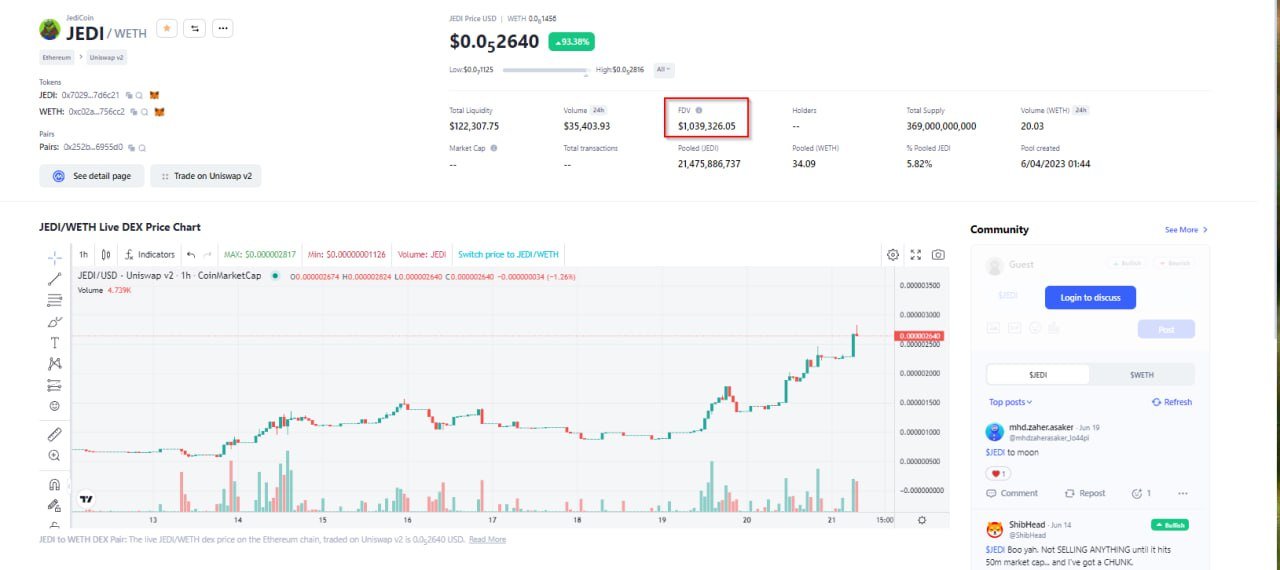This screenshot has width=1280, height=570.
Task: Show Market Cap info tooltip icon
Action: coord(494,148)
